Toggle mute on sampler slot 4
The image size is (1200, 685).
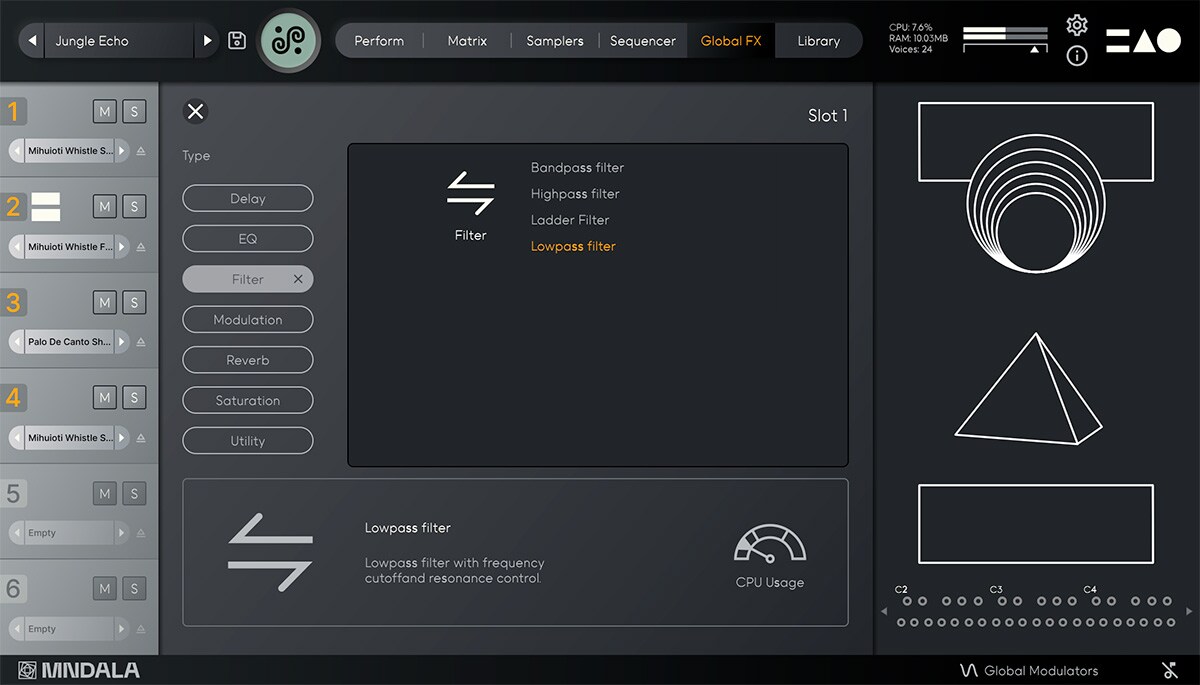point(105,398)
